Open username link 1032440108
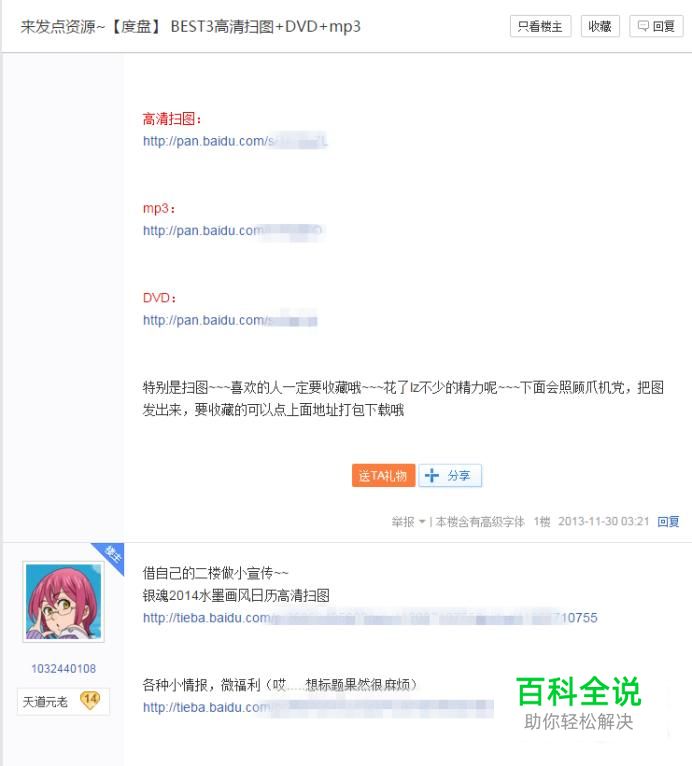The height and width of the screenshot is (766, 692). (63, 669)
